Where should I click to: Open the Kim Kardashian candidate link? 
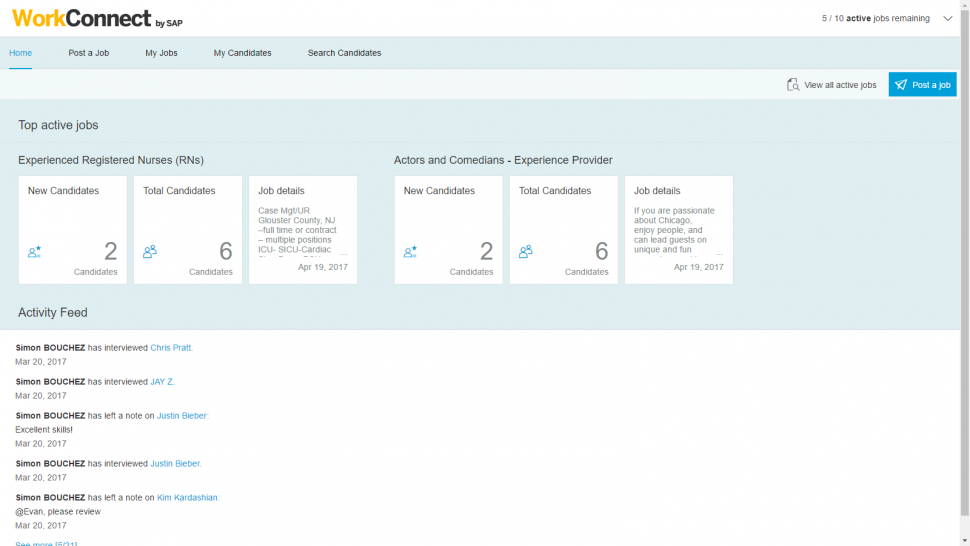tap(188, 497)
